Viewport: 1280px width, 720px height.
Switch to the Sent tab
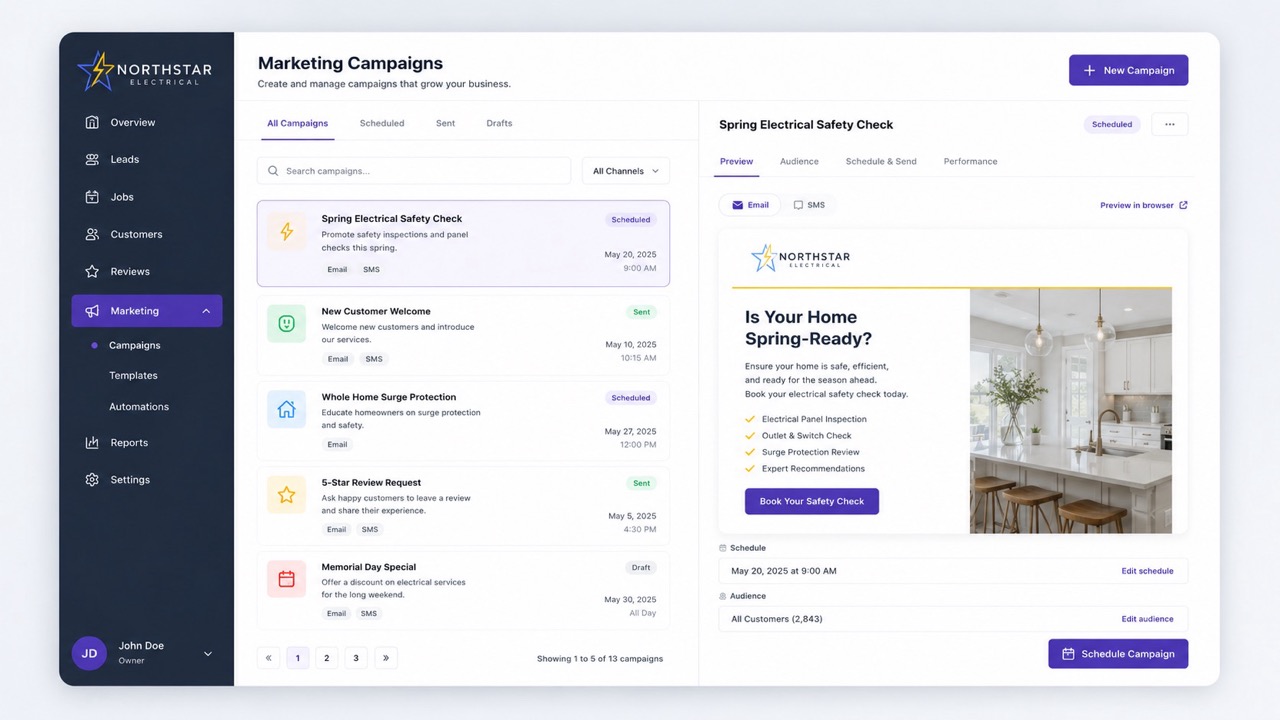pos(445,123)
